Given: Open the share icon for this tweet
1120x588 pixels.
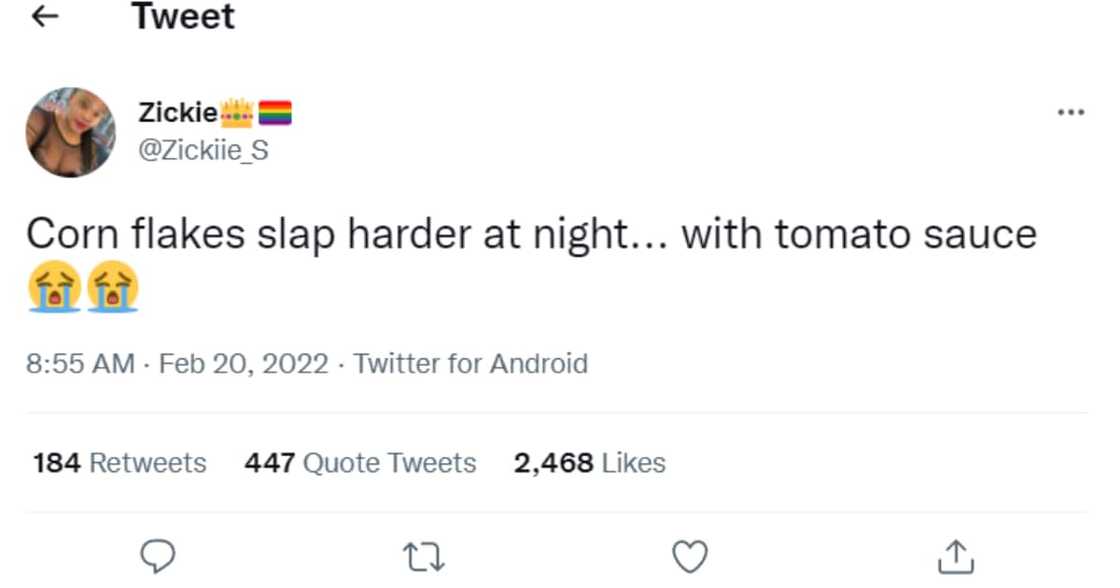Looking at the screenshot, I should coord(955,556).
